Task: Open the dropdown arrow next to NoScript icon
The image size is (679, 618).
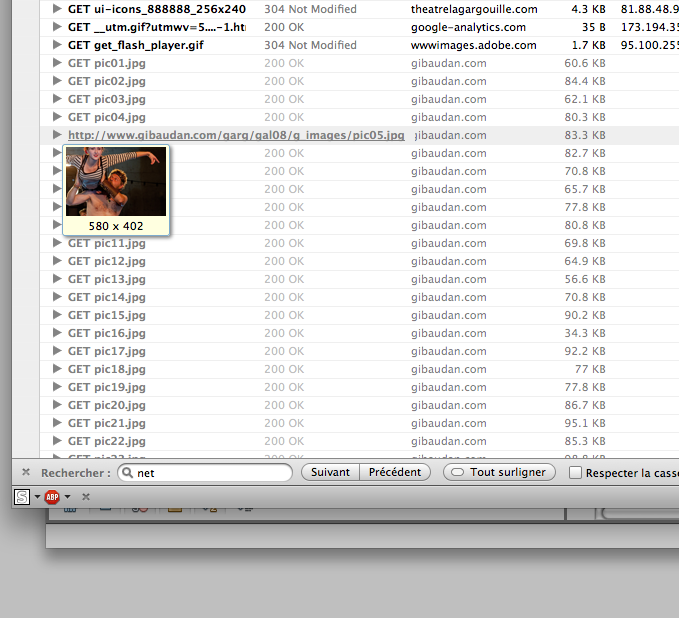Action: point(37,497)
